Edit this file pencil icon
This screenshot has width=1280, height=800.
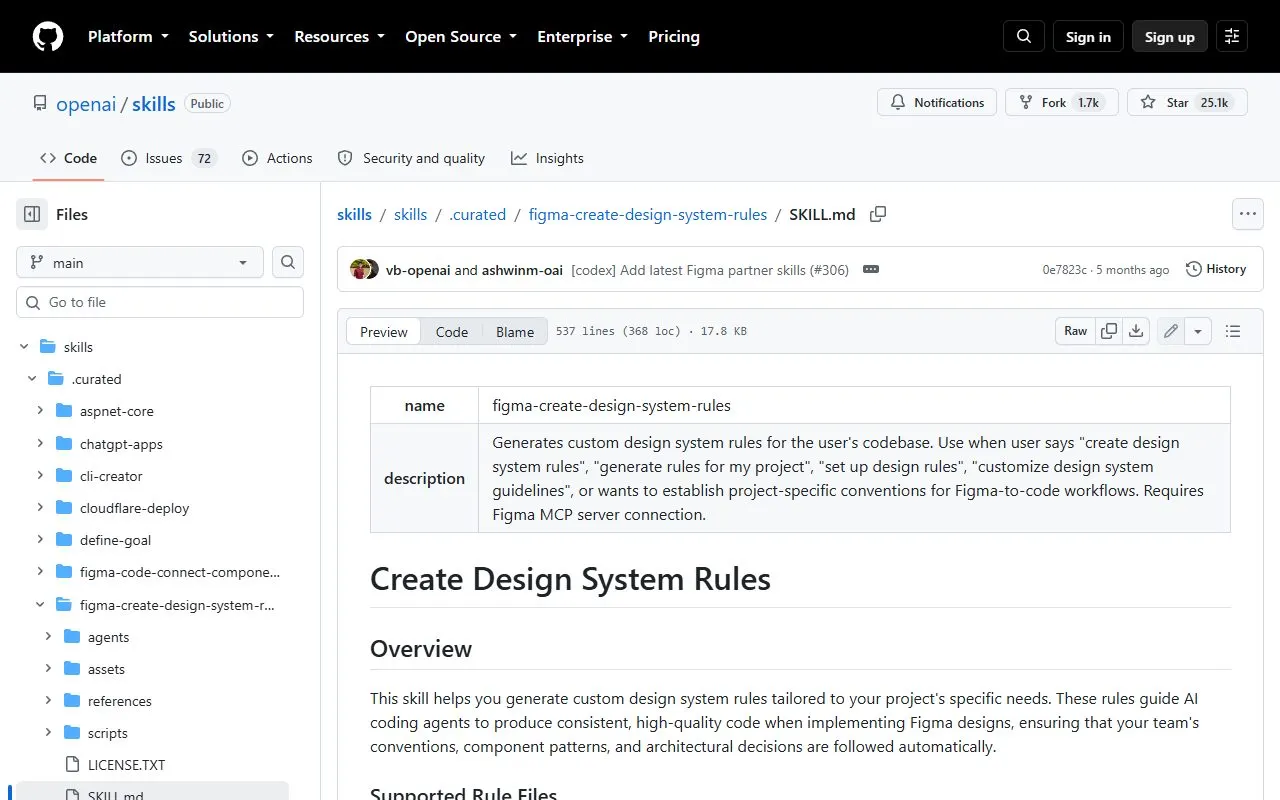pyautogui.click(x=1171, y=331)
